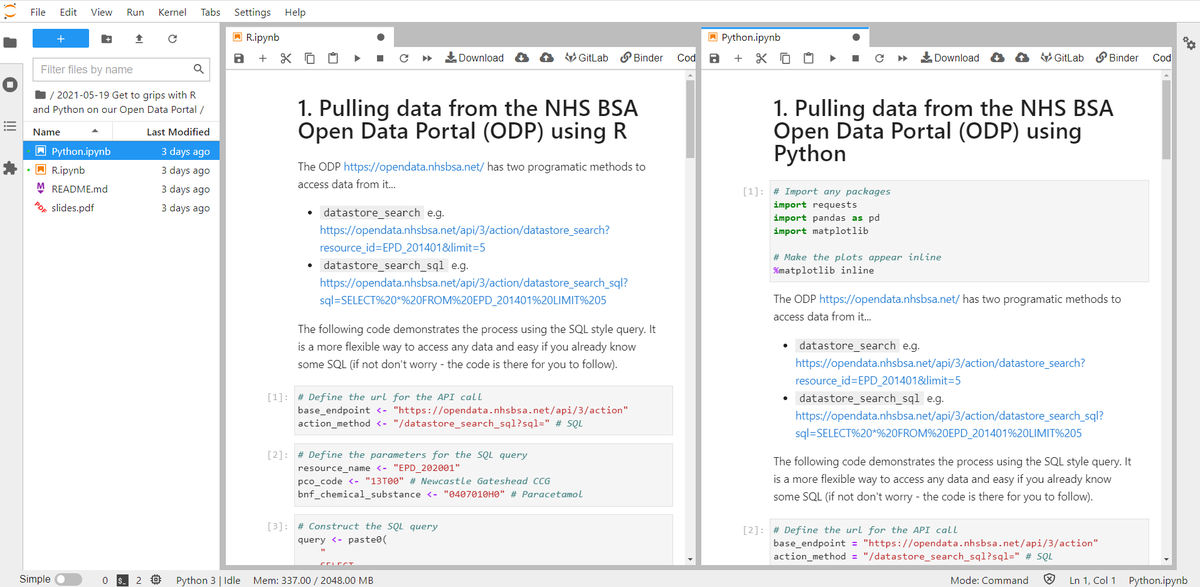The height and width of the screenshot is (587, 1200).
Task: Refresh the file list
Action: [x=172, y=38]
